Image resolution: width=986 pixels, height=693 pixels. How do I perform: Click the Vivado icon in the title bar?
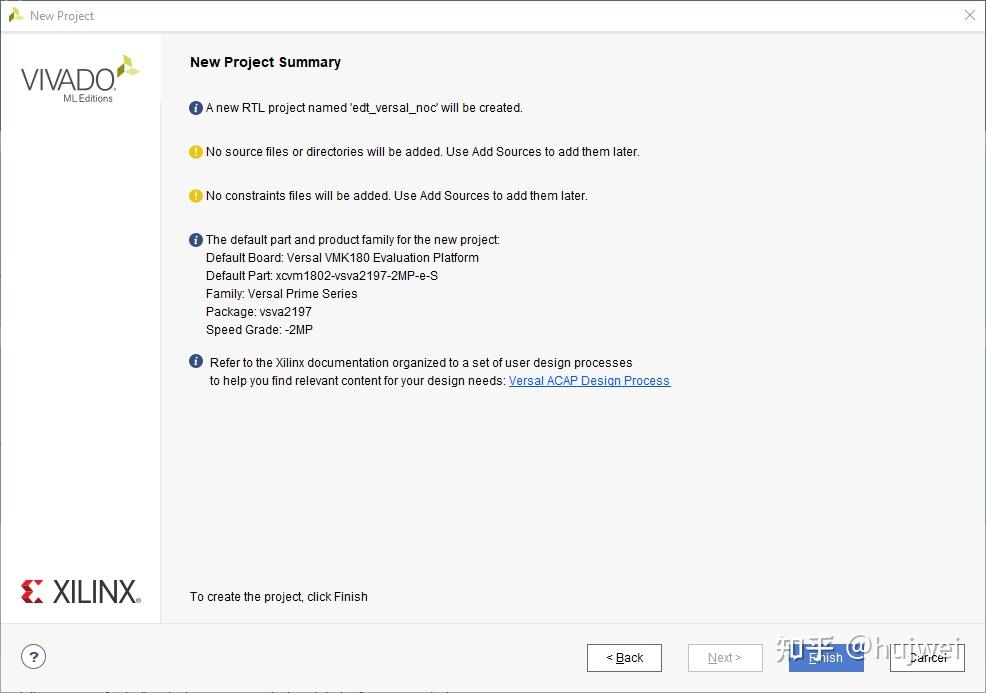[16, 15]
